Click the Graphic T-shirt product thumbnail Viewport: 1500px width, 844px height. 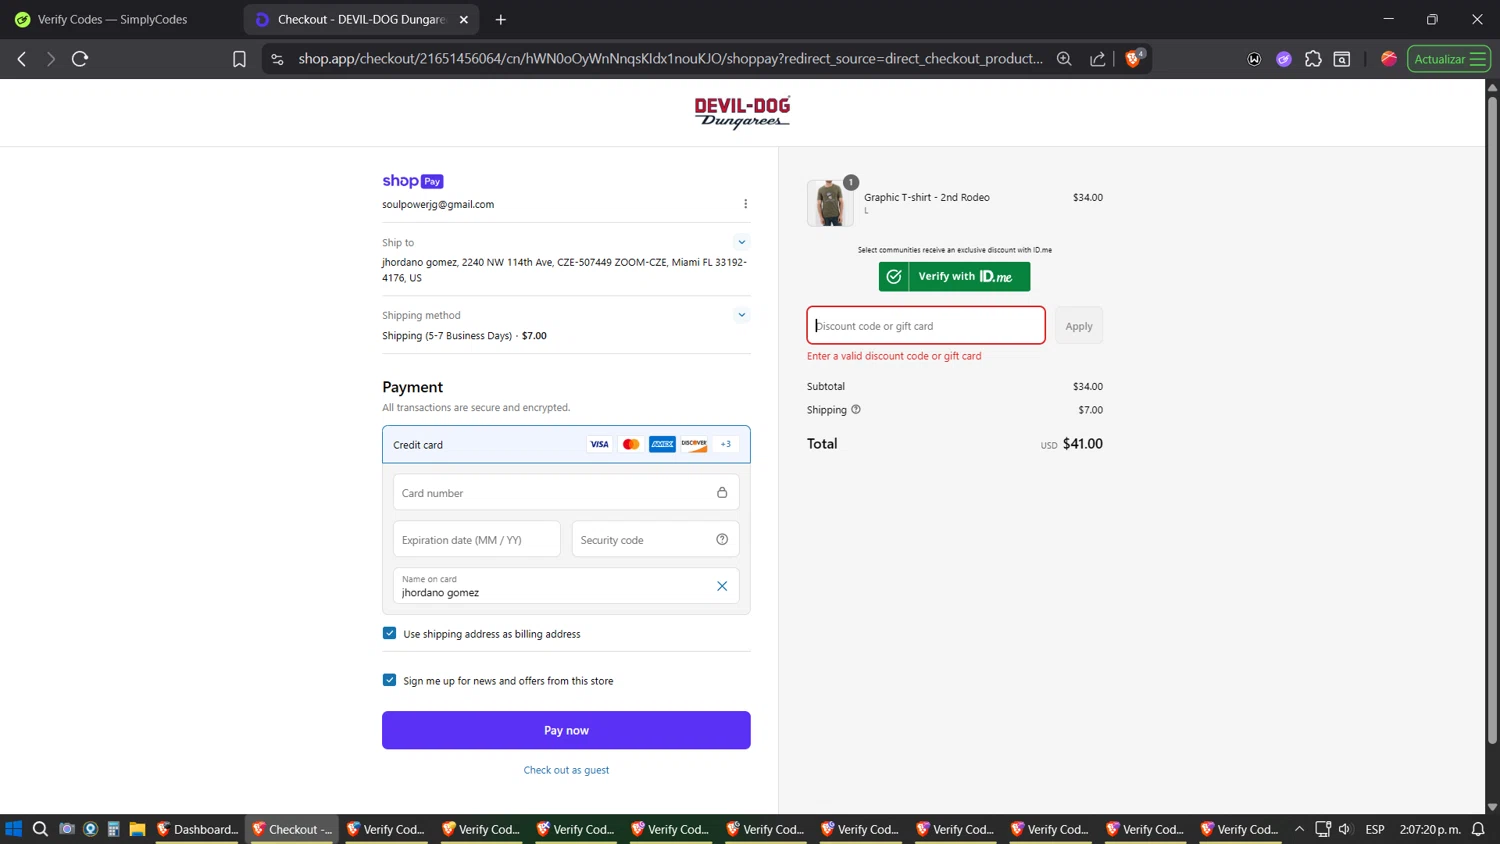pyautogui.click(x=830, y=203)
